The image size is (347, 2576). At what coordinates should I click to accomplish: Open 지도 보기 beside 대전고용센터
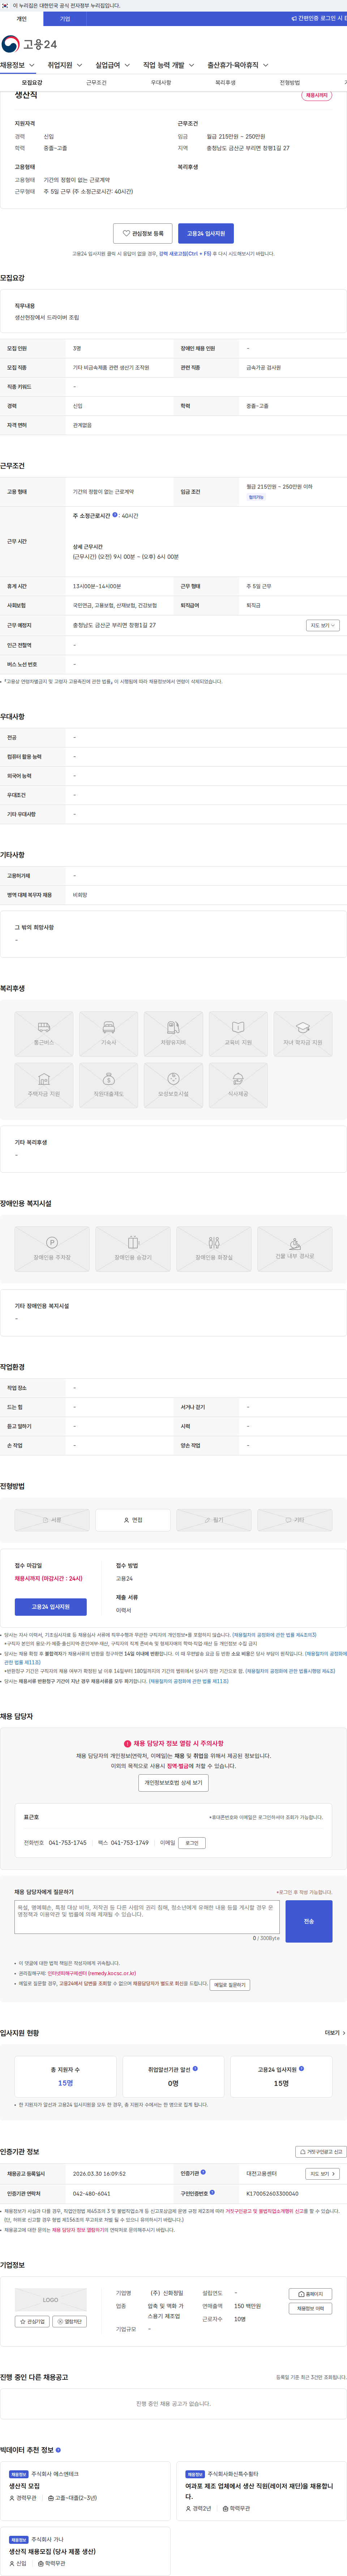tap(322, 2173)
